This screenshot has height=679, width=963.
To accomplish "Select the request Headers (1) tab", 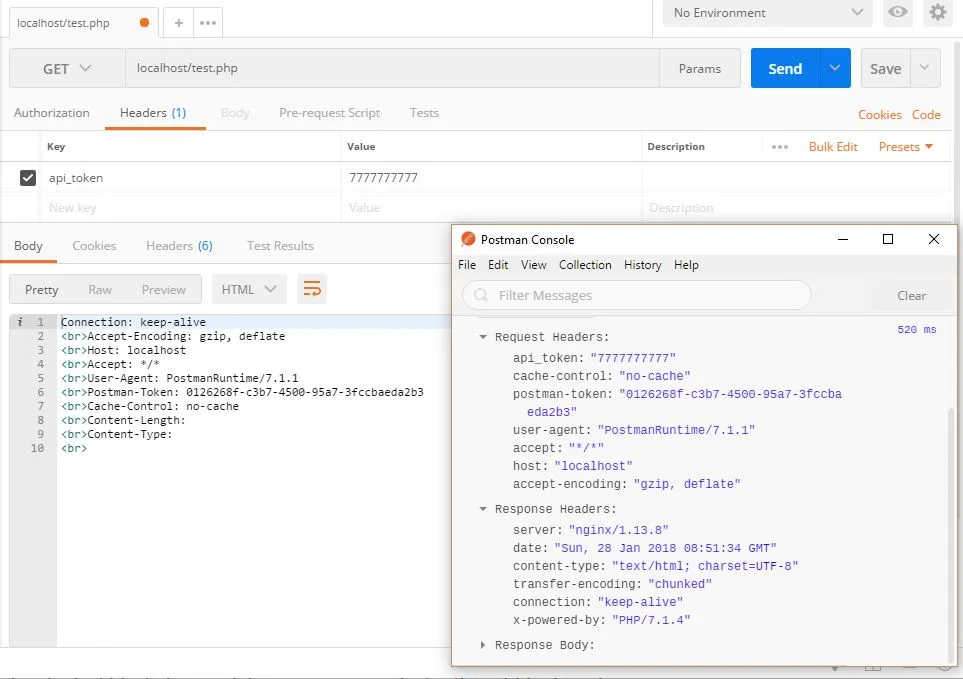I will (153, 113).
